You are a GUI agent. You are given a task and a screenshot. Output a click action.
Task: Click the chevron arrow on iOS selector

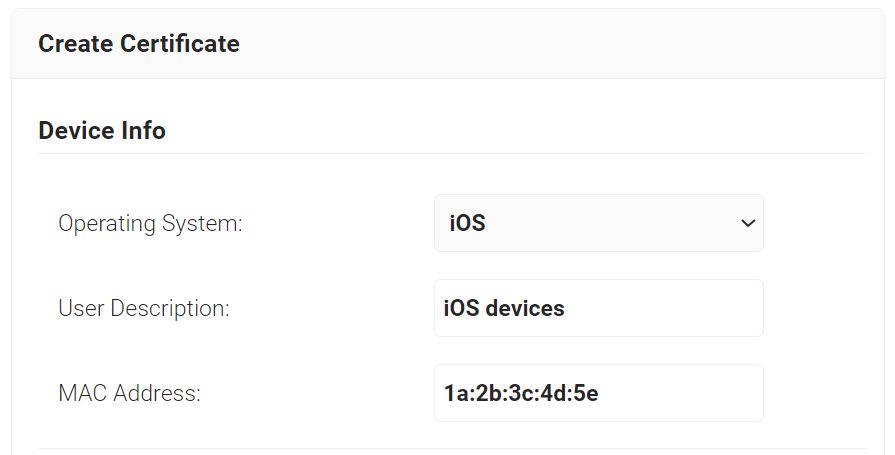point(747,223)
